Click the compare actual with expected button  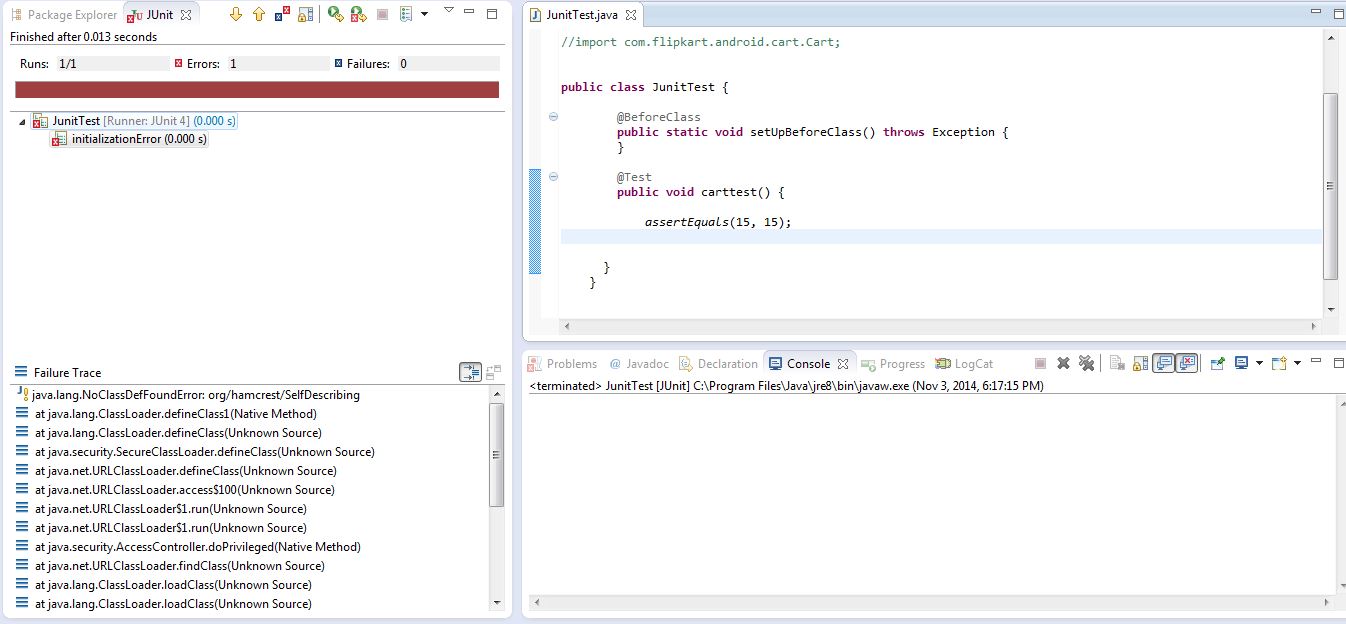[493, 372]
